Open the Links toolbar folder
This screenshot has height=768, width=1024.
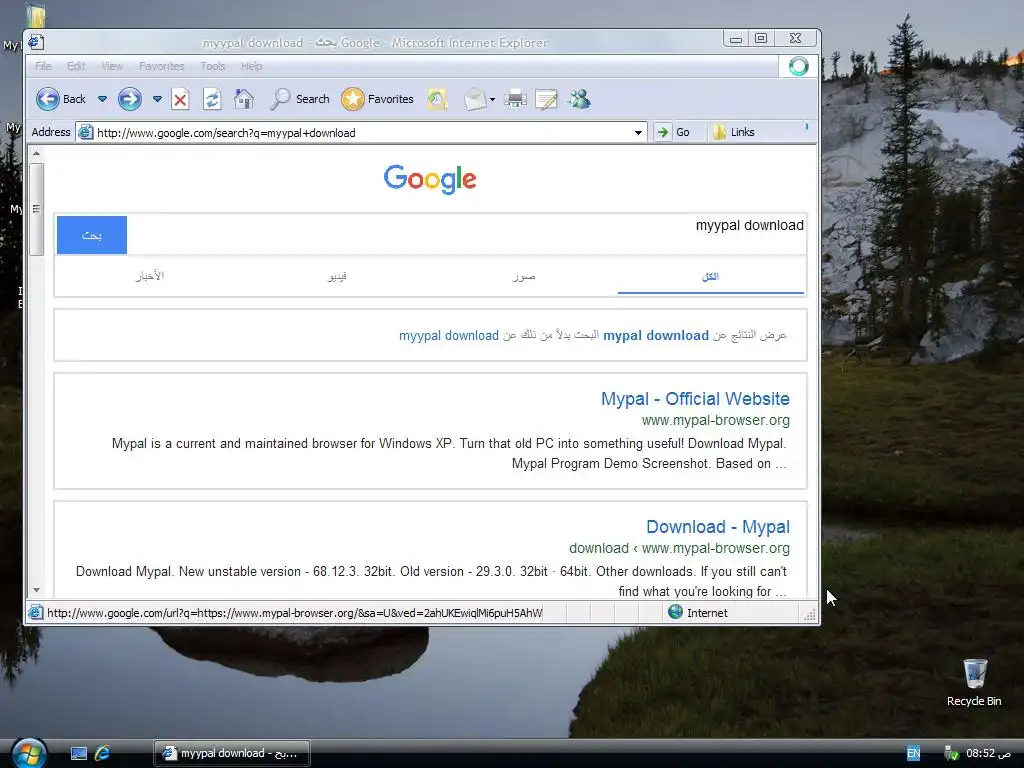tap(733, 133)
